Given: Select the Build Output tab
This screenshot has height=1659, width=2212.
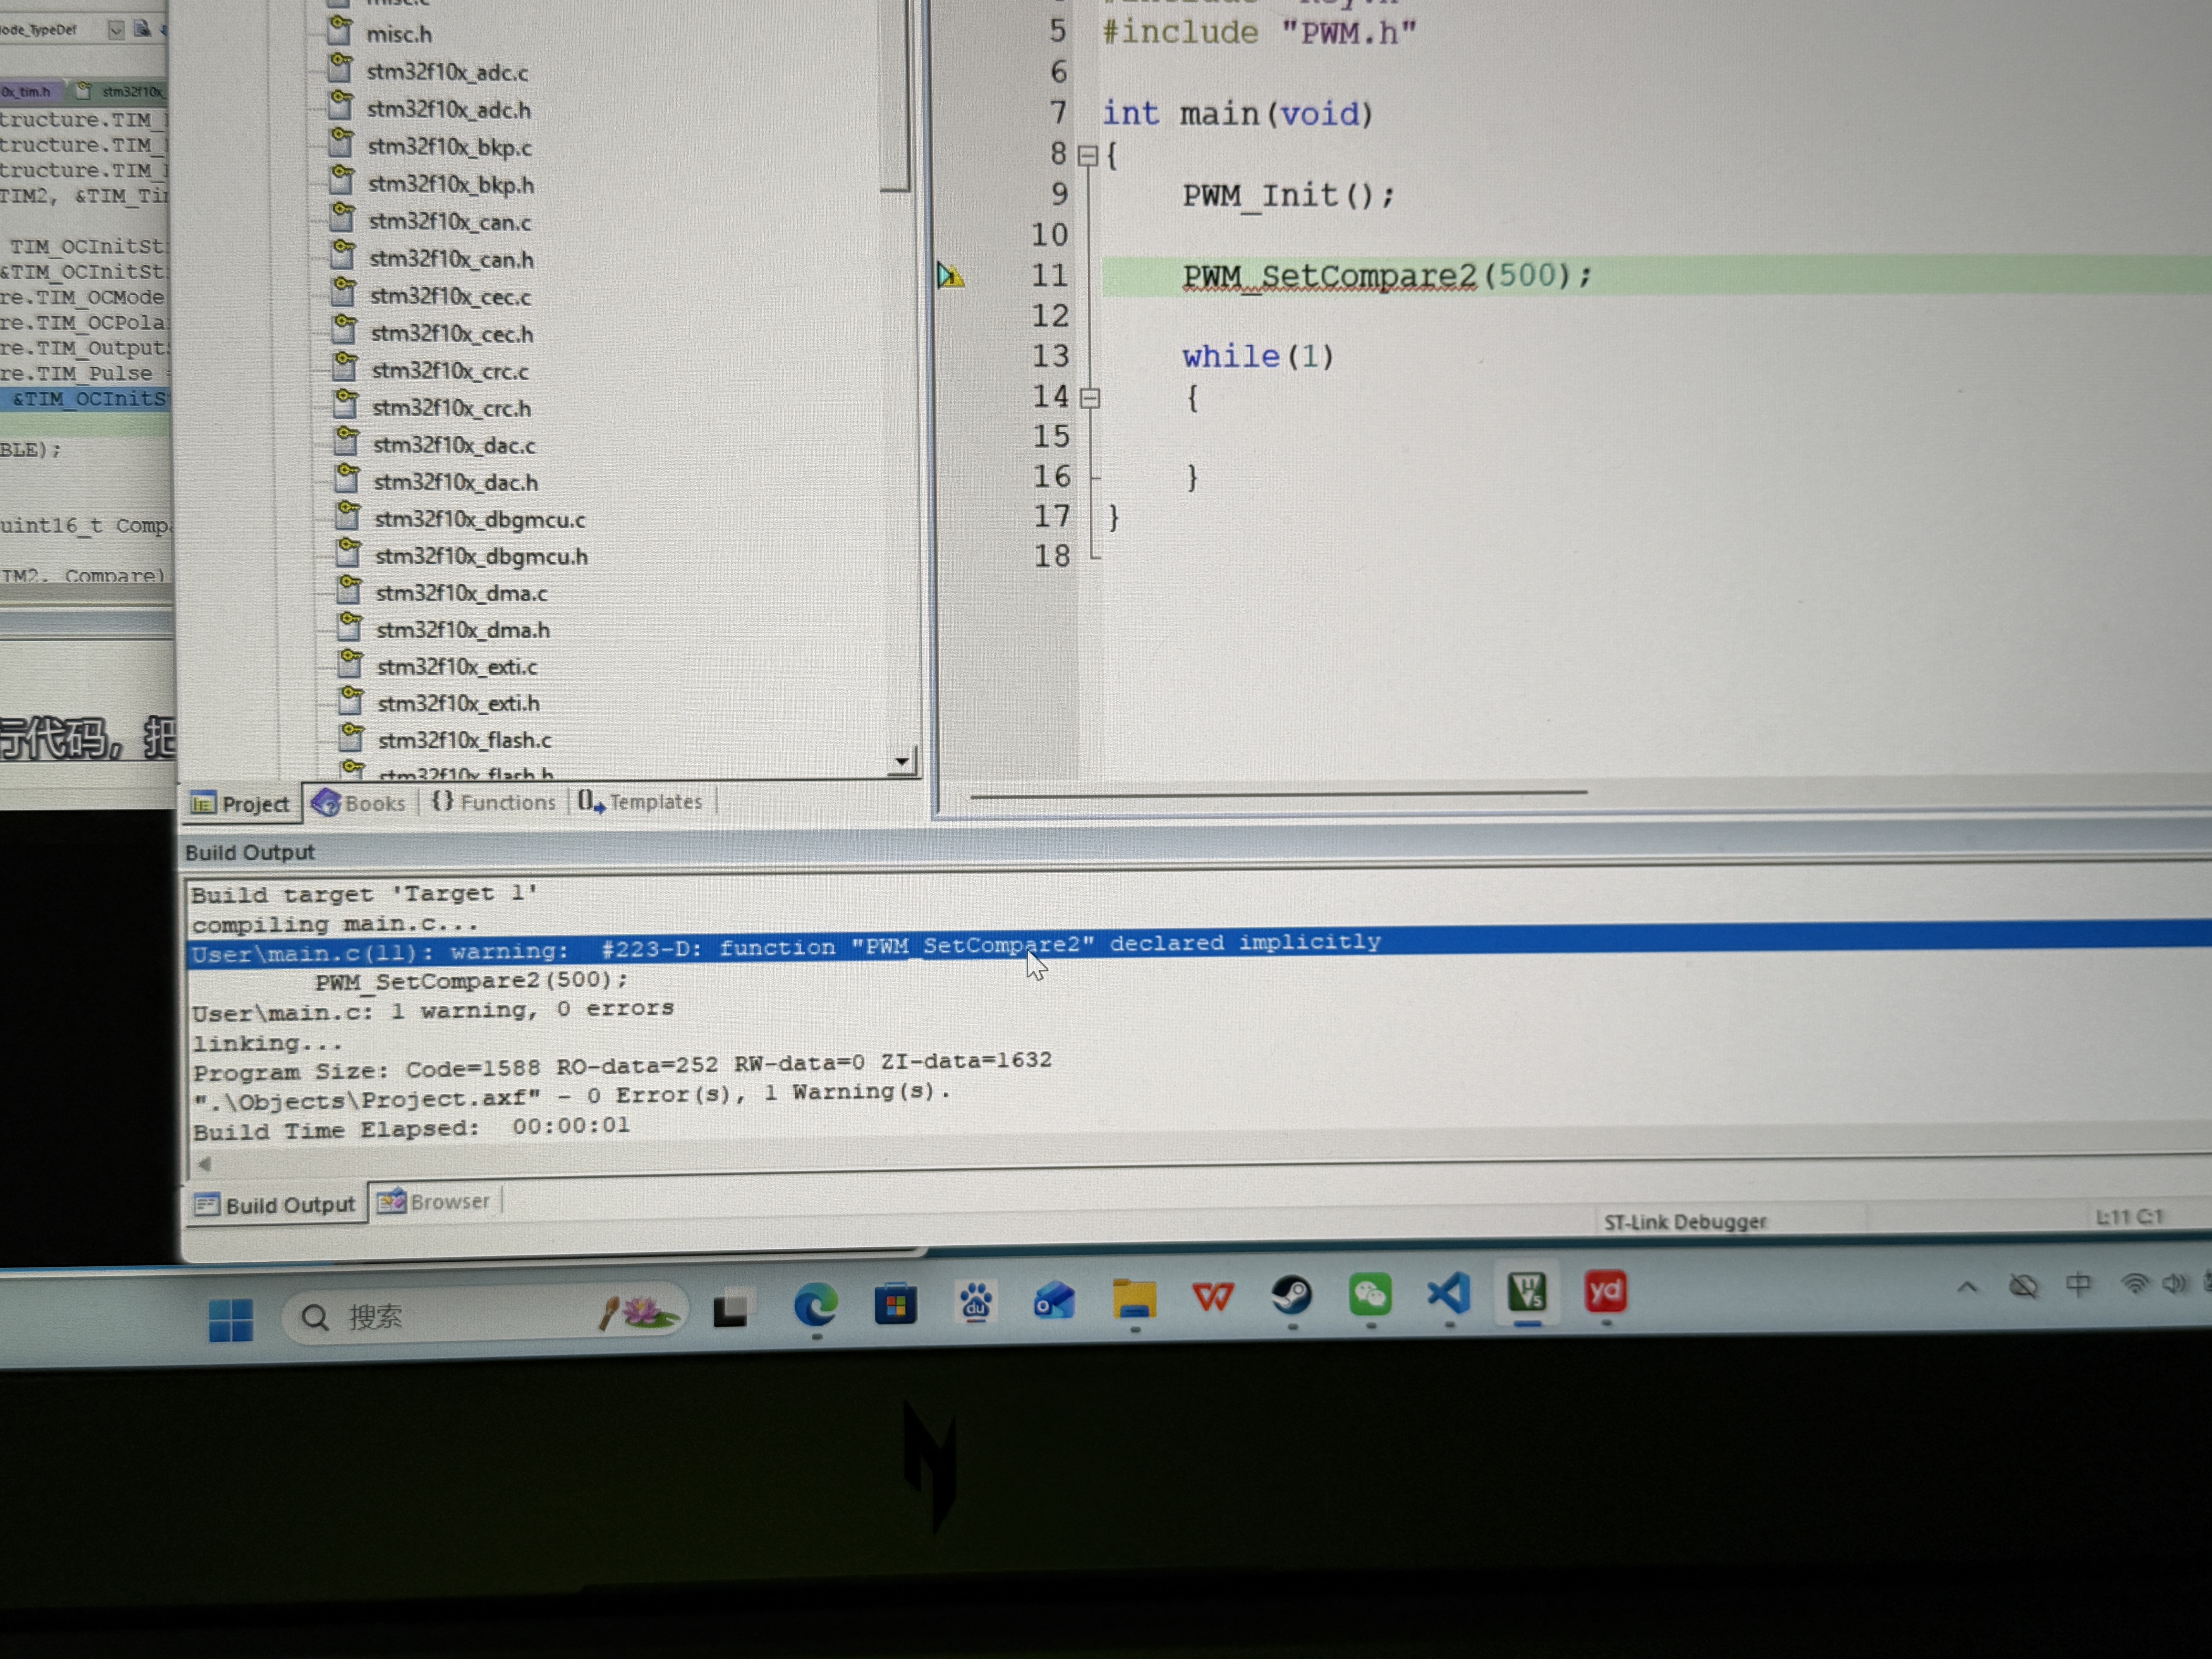Looking at the screenshot, I should [x=275, y=1205].
